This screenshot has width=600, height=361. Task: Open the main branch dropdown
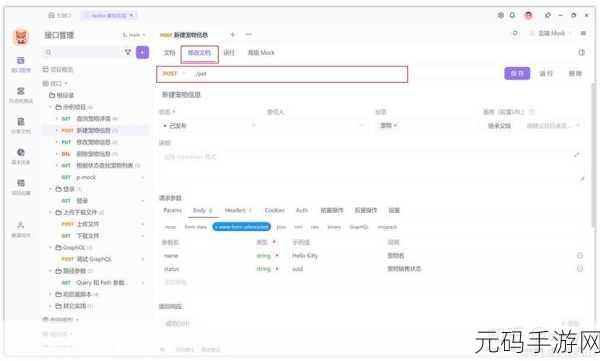[x=134, y=35]
